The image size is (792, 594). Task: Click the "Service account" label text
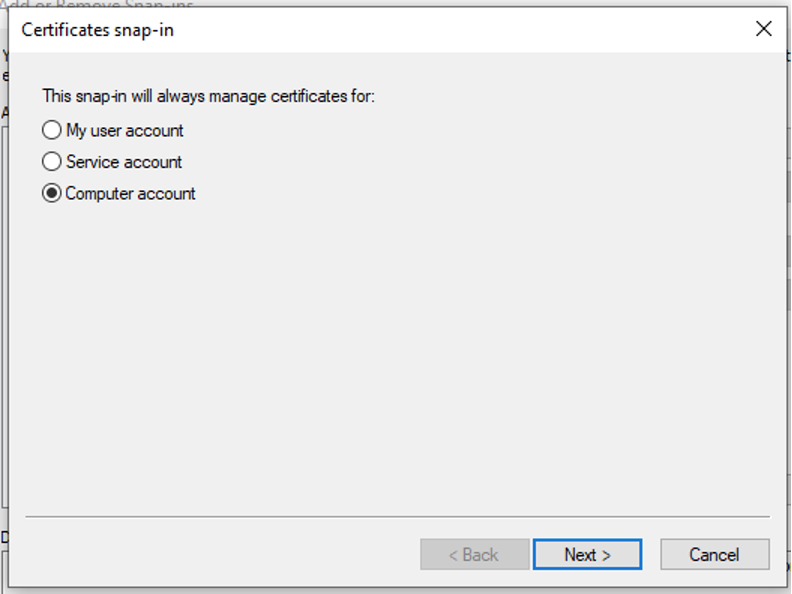pyautogui.click(x=124, y=162)
